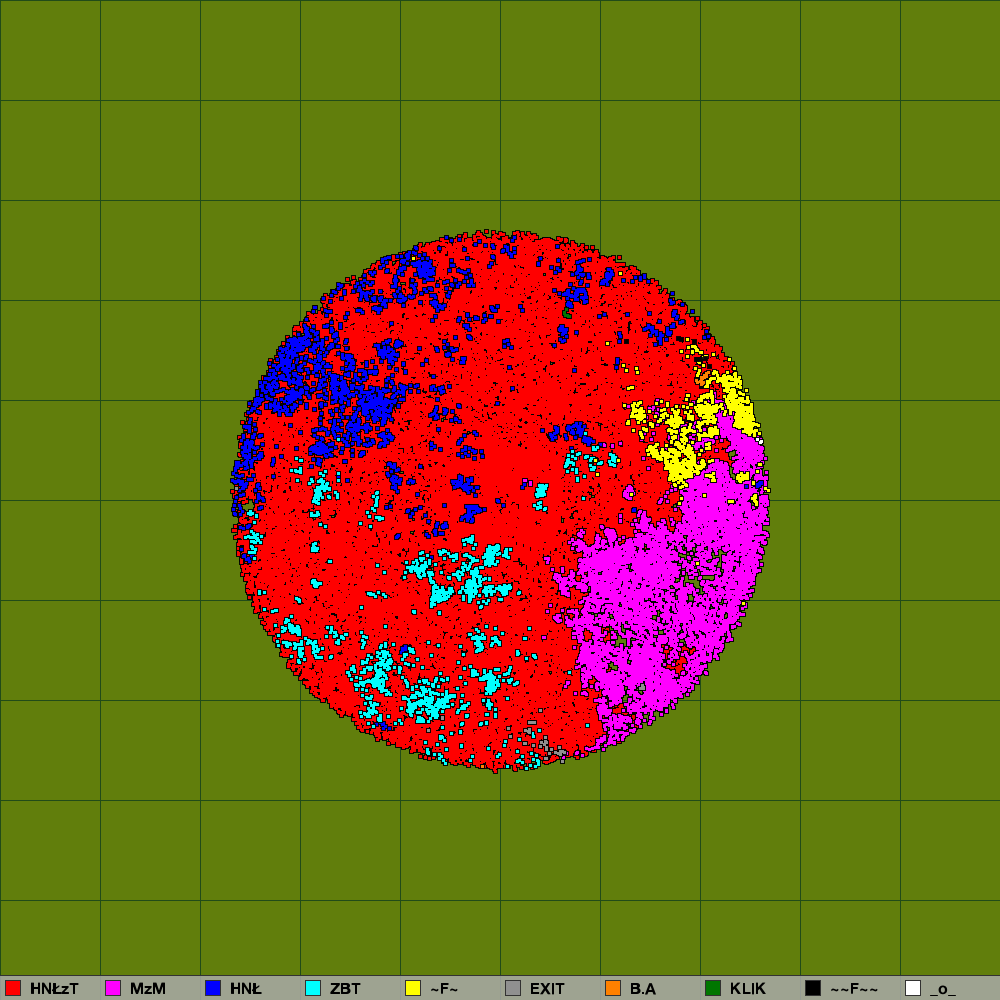Click the orange B.A legend swatch
The width and height of the screenshot is (1000, 1000).
pos(613,988)
